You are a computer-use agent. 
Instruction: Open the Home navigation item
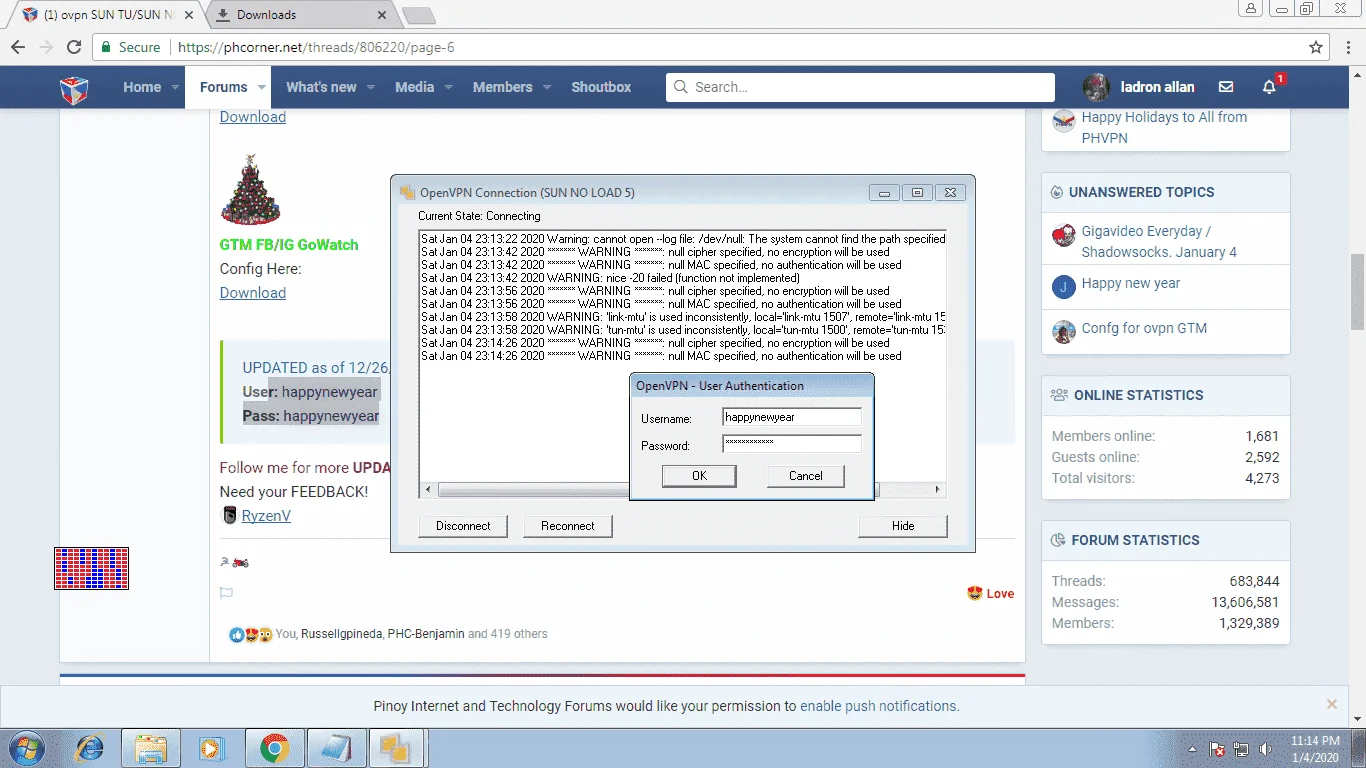[x=142, y=87]
